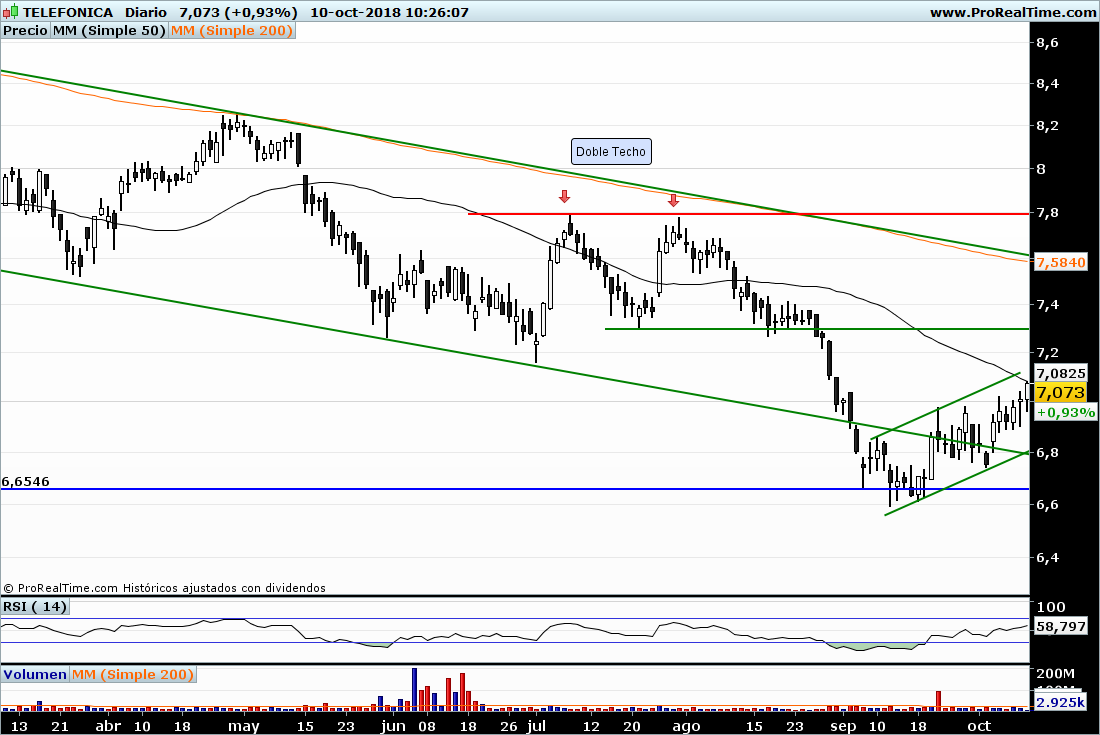
Task: Click the jun month label on time axis
Action: (x=394, y=726)
